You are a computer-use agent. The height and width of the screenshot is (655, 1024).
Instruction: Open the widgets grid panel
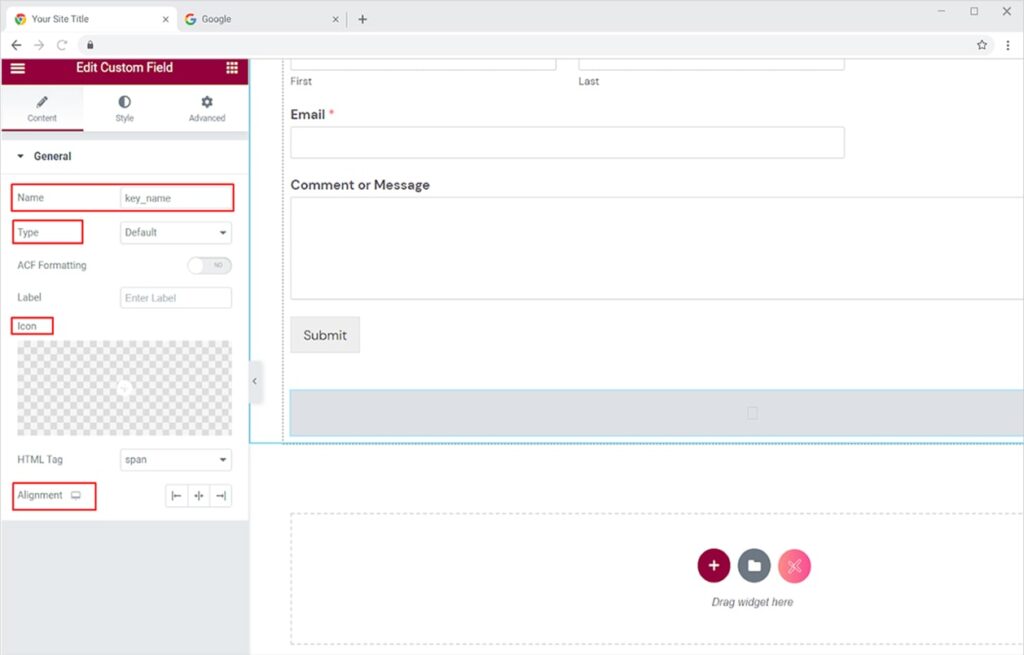click(x=232, y=68)
